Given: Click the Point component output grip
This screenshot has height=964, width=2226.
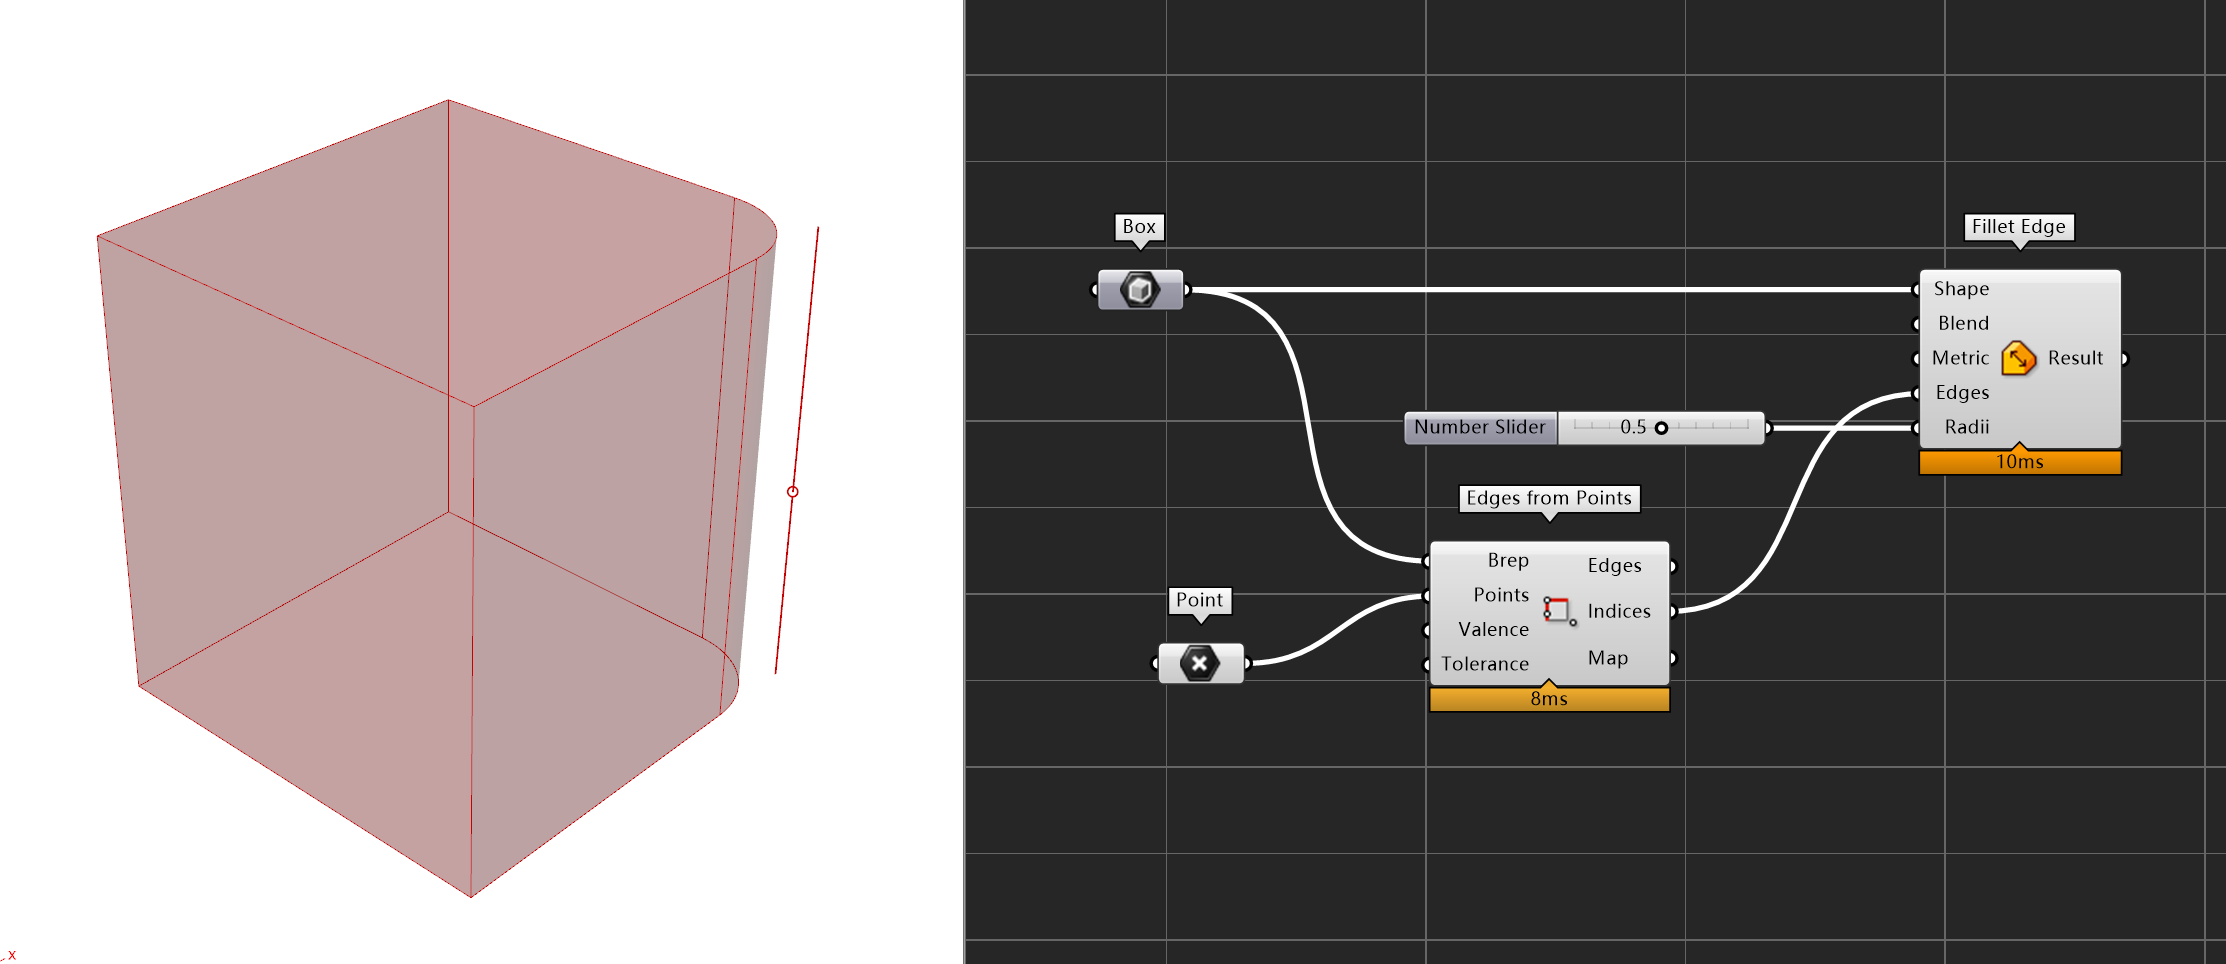Looking at the screenshot, I should (1247, 663).
